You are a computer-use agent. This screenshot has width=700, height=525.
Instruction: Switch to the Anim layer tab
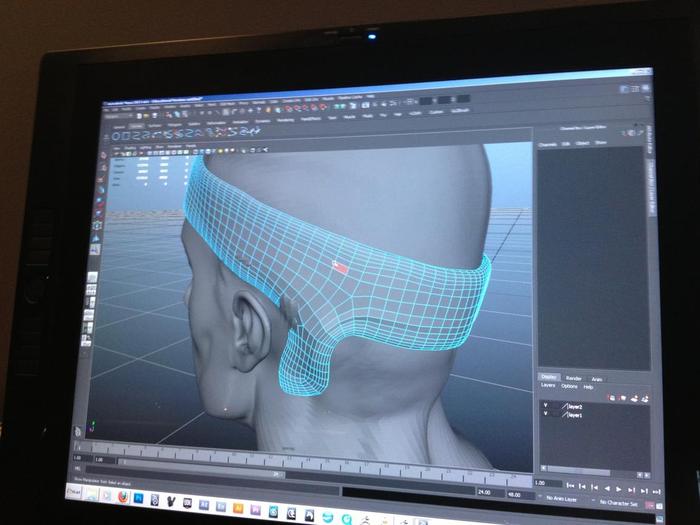click(x=597, y=379)
